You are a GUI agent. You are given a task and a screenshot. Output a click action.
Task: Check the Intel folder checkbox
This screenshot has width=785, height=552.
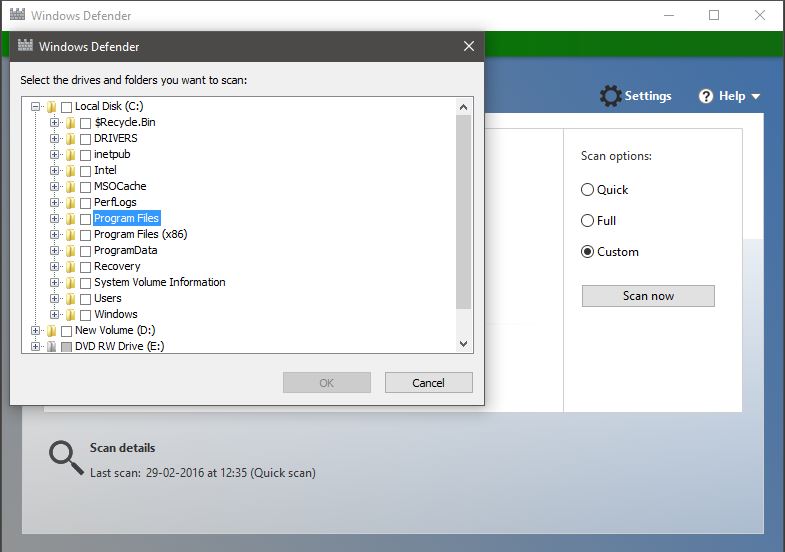(x=86, y=171)
